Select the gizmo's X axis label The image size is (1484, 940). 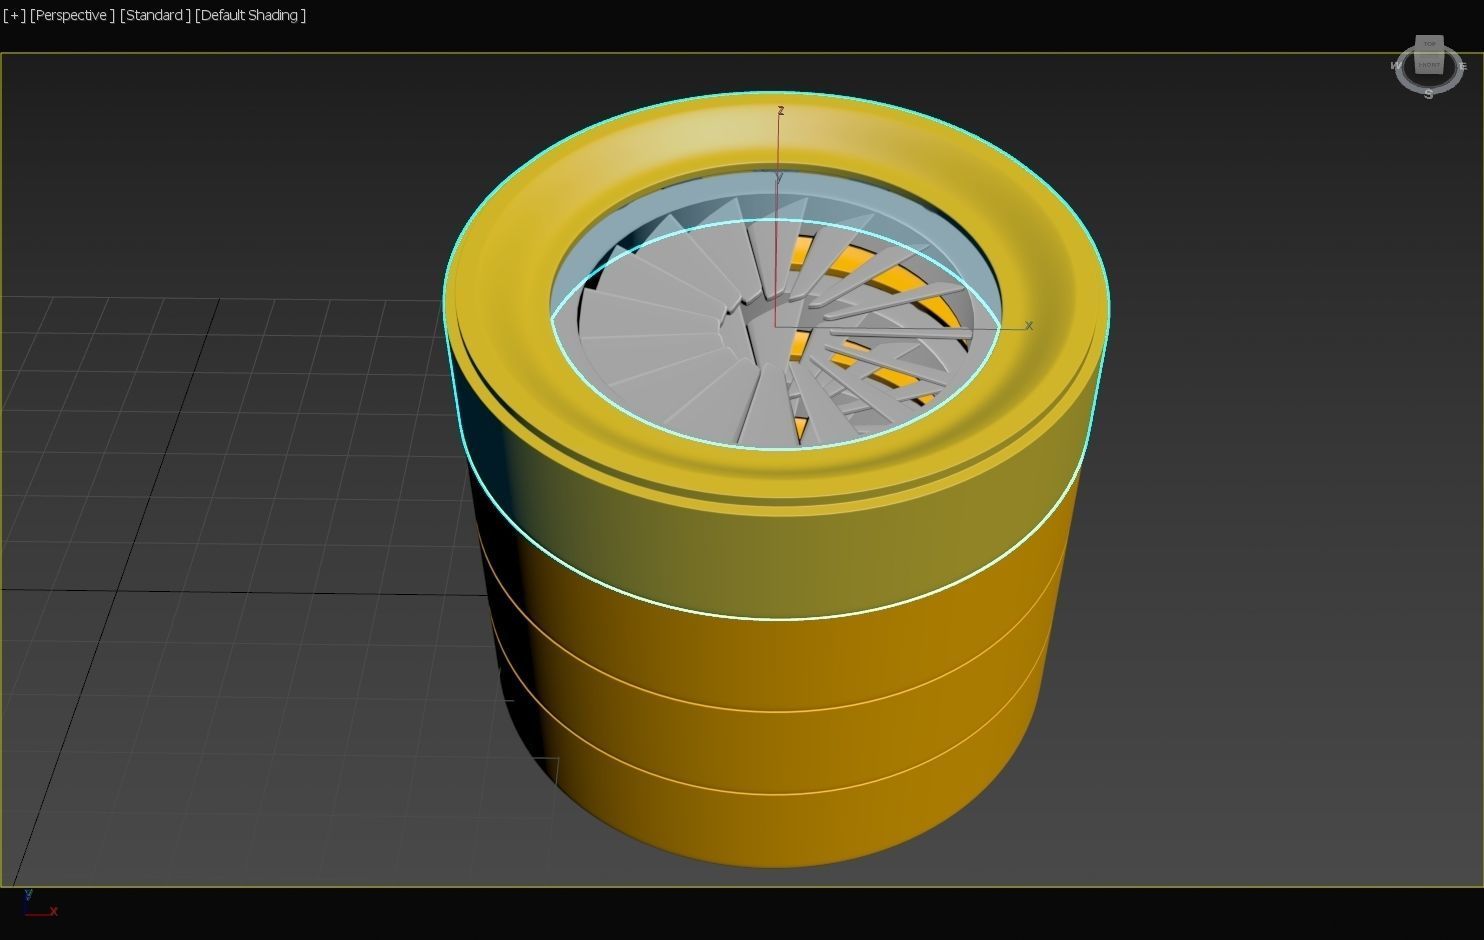point(1029,326)
